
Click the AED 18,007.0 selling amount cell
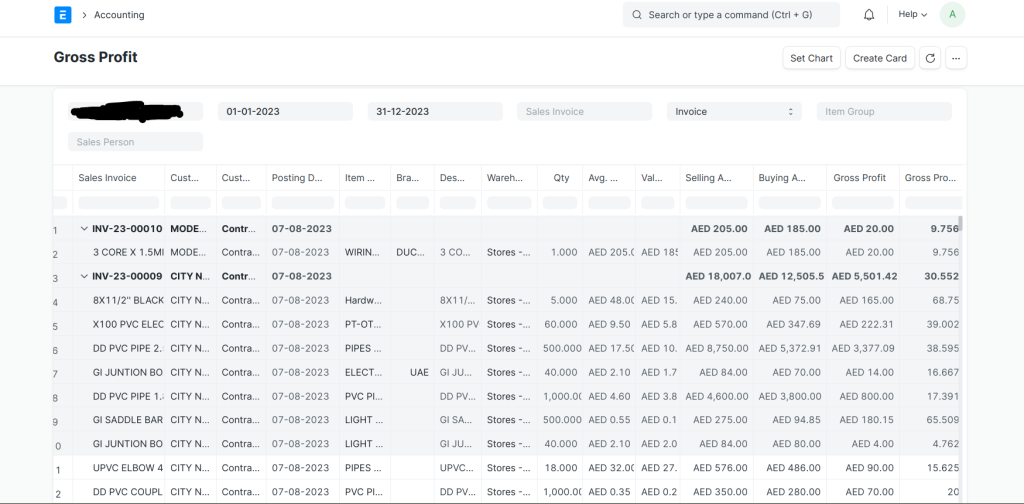point(718,276)
